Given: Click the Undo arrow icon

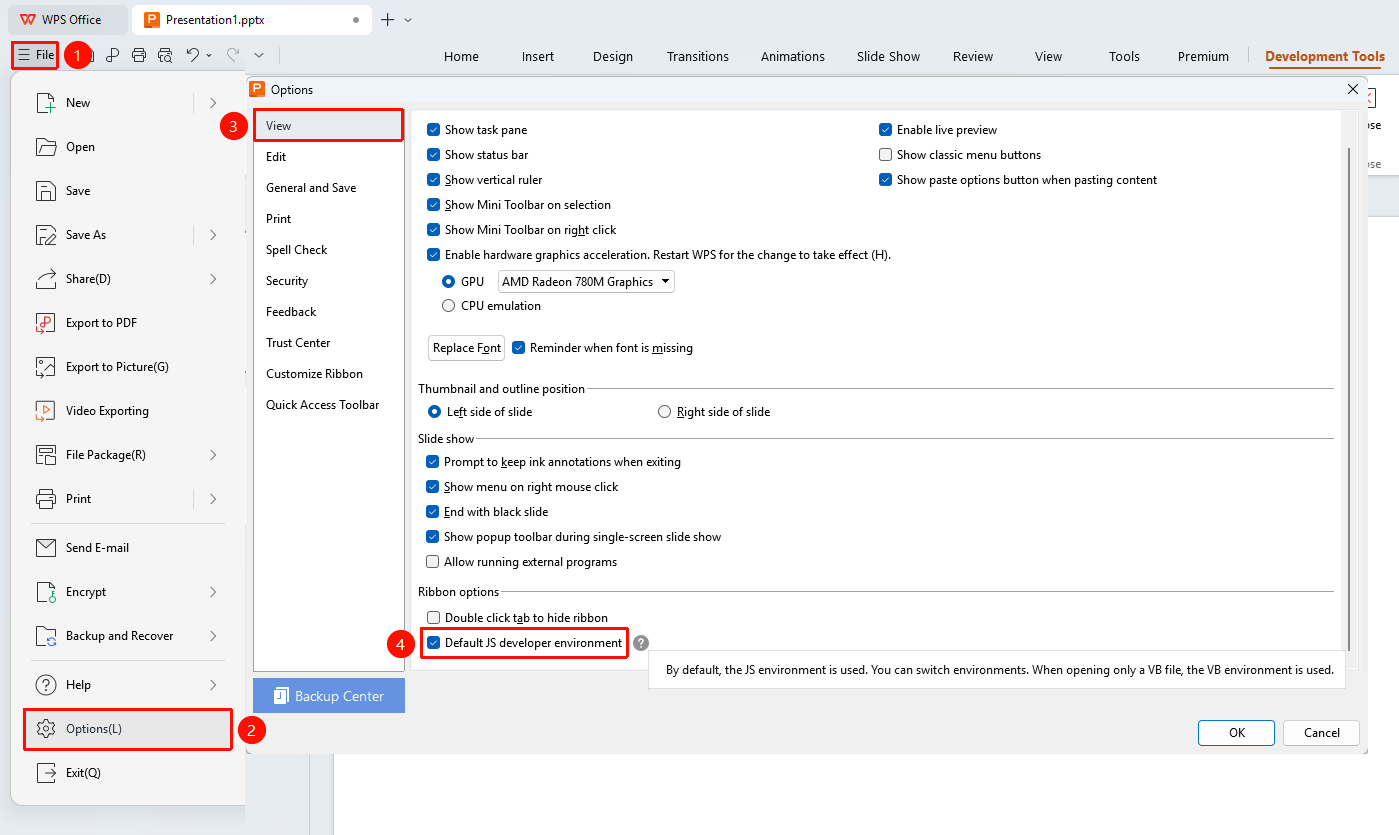Looking at the screenshot, I should pyautogui.click(x=193, y=55).
